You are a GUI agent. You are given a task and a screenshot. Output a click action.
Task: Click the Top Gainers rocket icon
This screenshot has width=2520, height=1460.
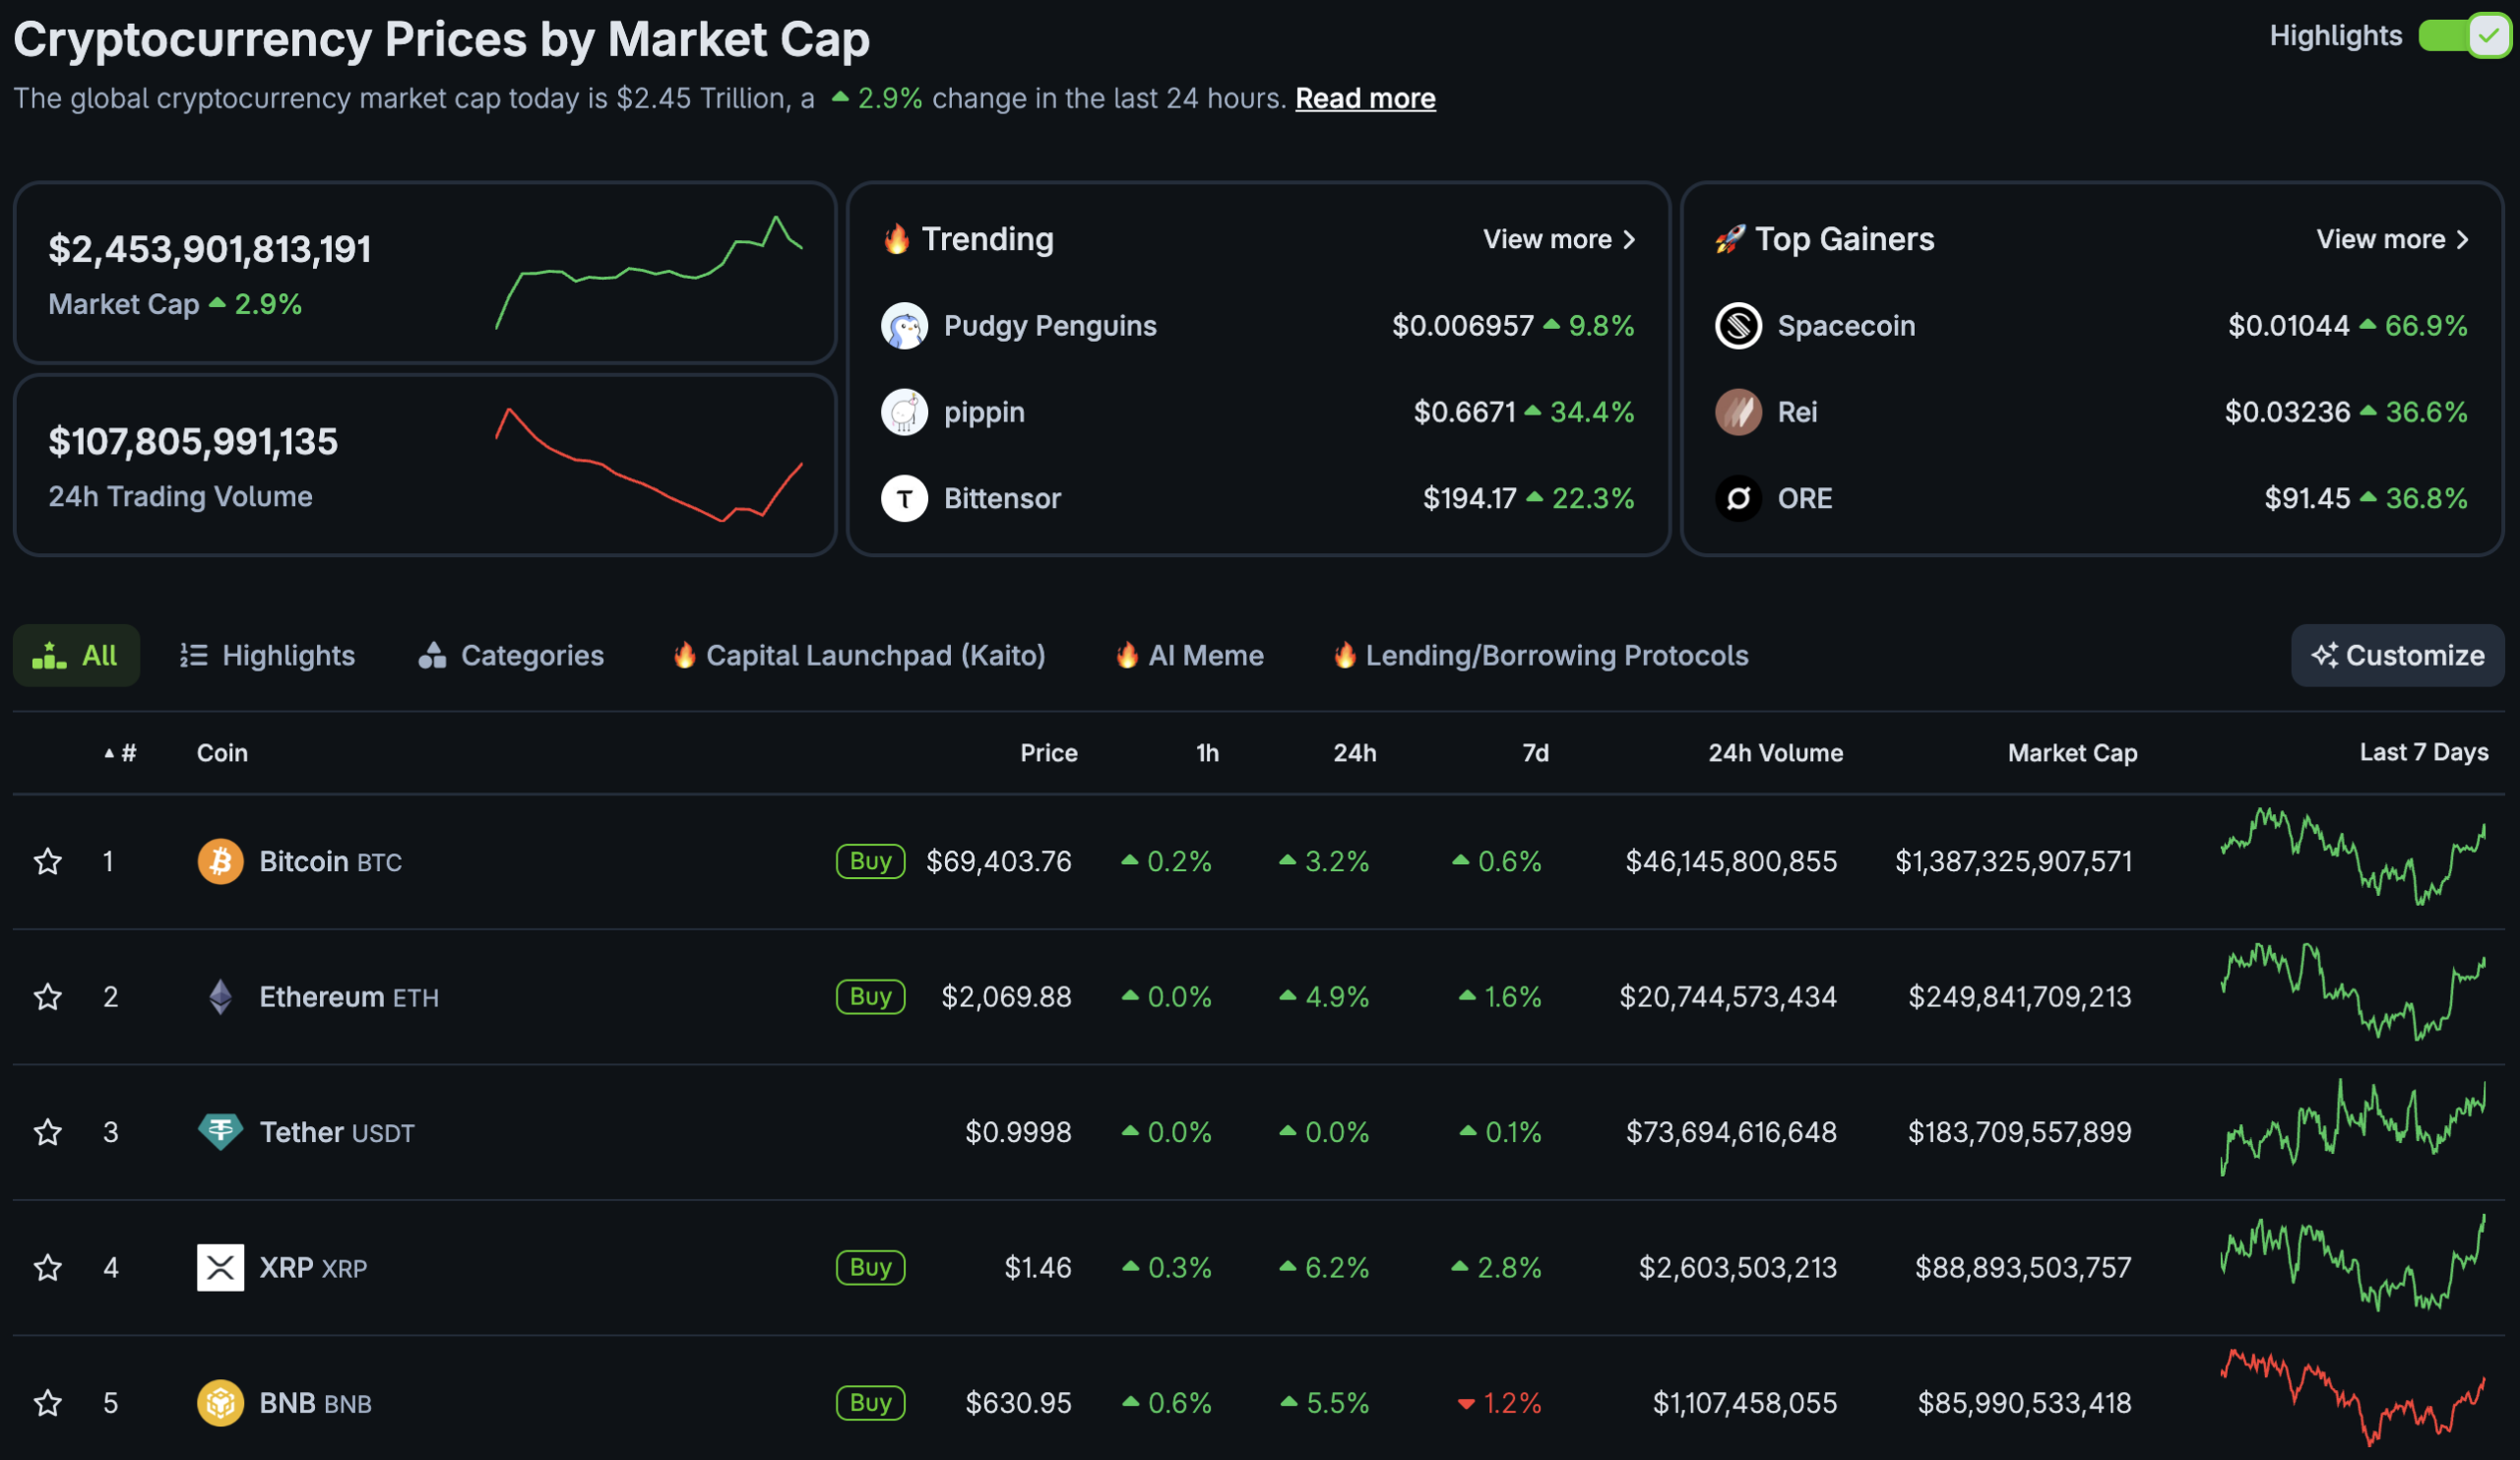click(1730, 239)
